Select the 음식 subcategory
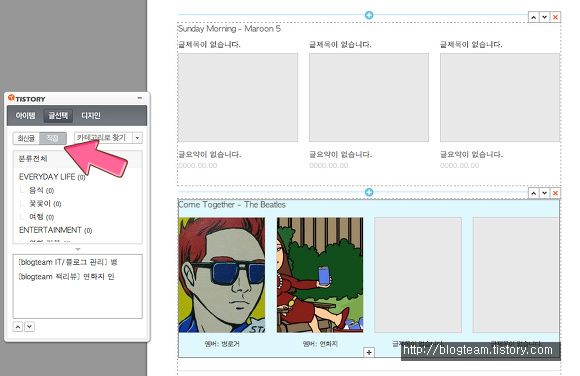Viewport: 580px width, 376px height. click(x=41, y=190)
